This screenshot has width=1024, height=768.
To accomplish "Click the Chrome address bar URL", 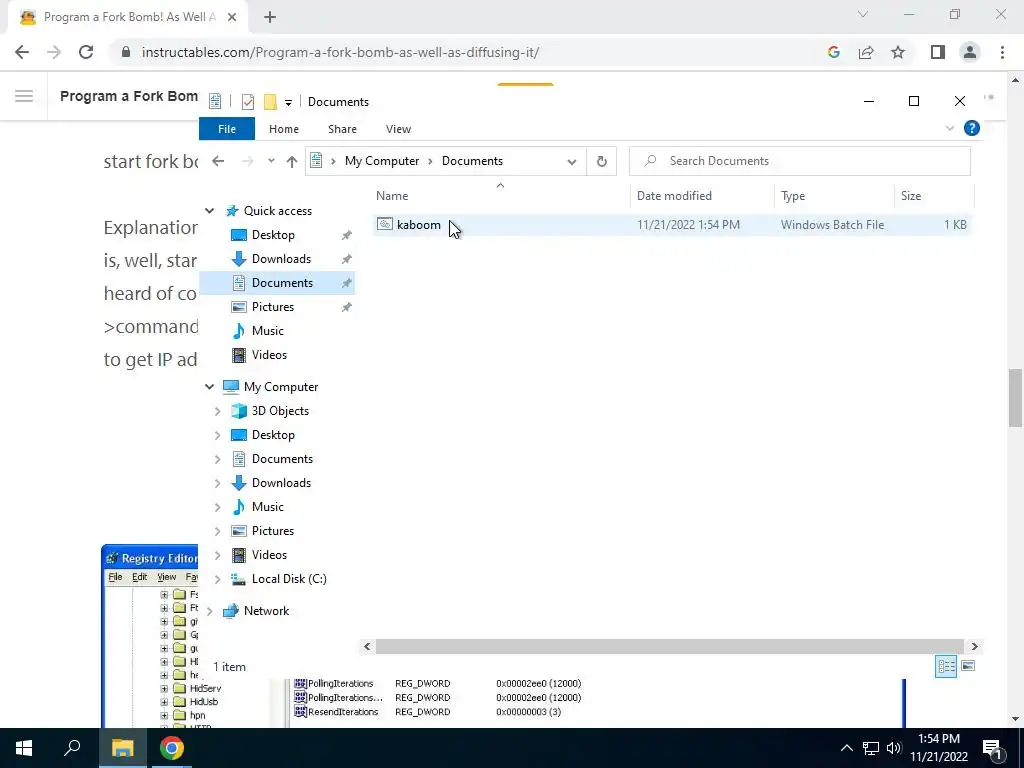I will (340, 52).
